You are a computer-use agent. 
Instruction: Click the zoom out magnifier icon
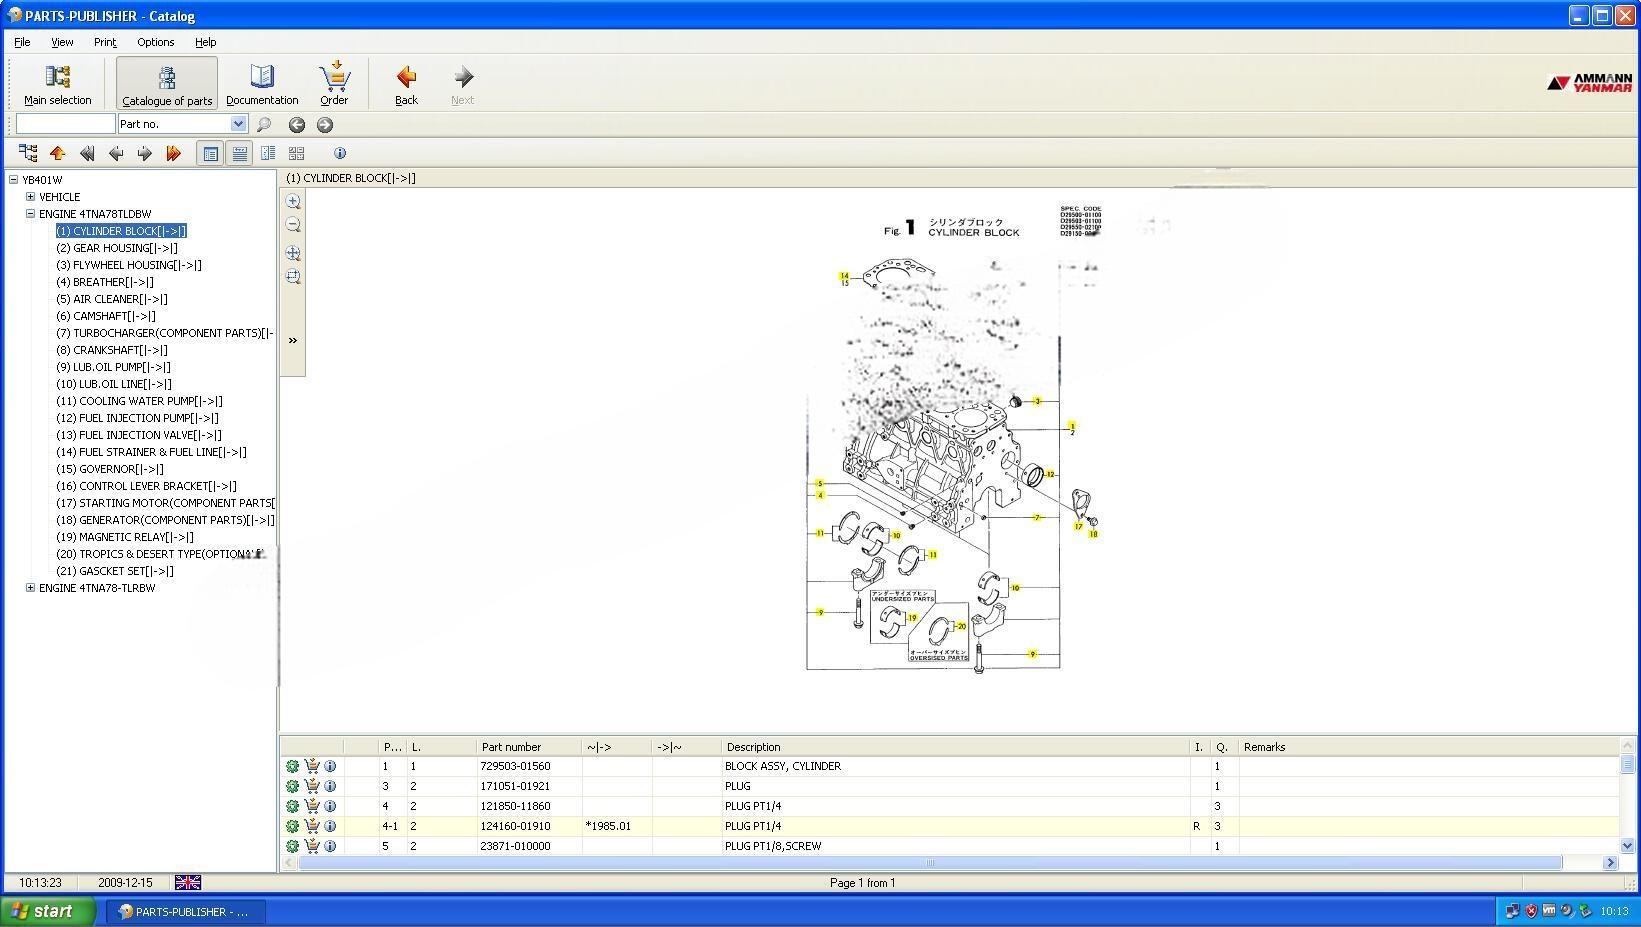coord(293,225)
